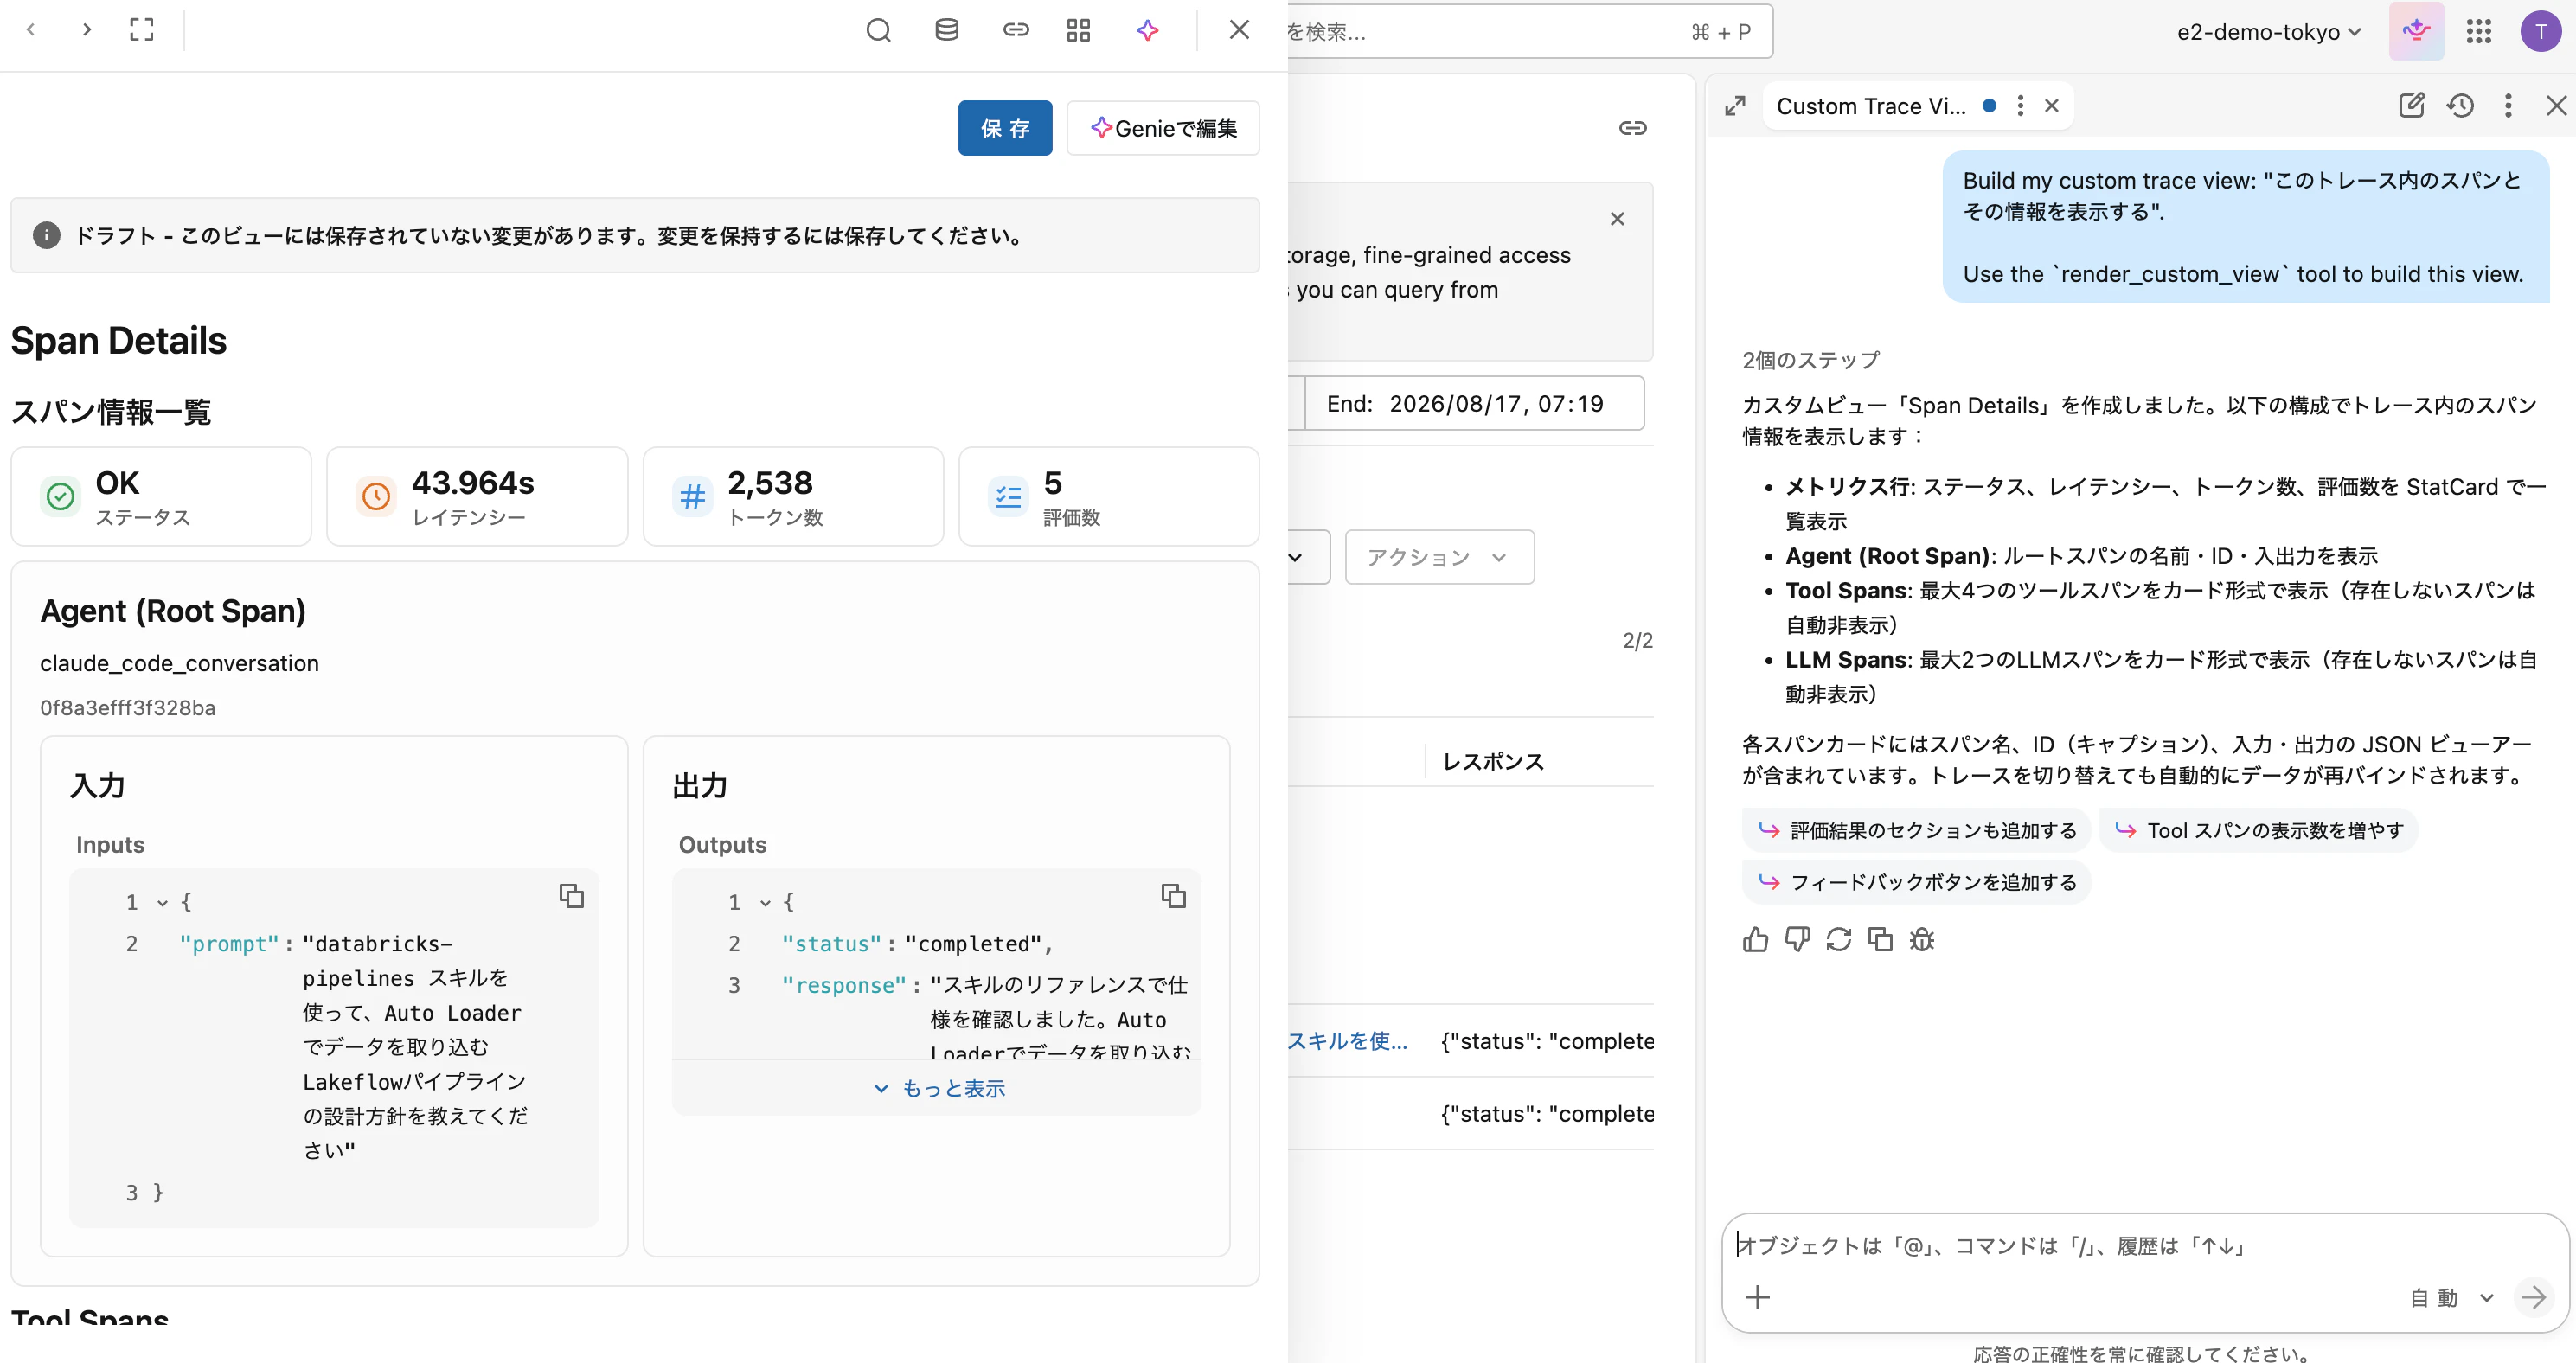2576x1363 pixels.
Task: Focus the assistant chat input field
Action: coord(2144,1246)
